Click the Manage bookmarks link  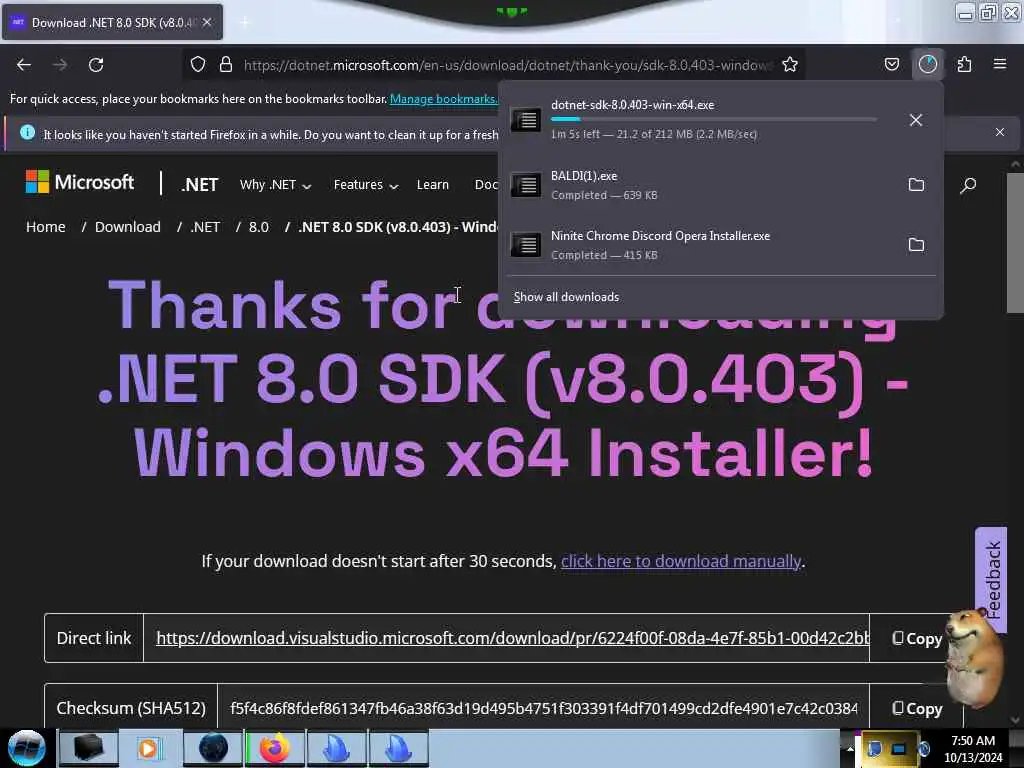coord(443,99)
